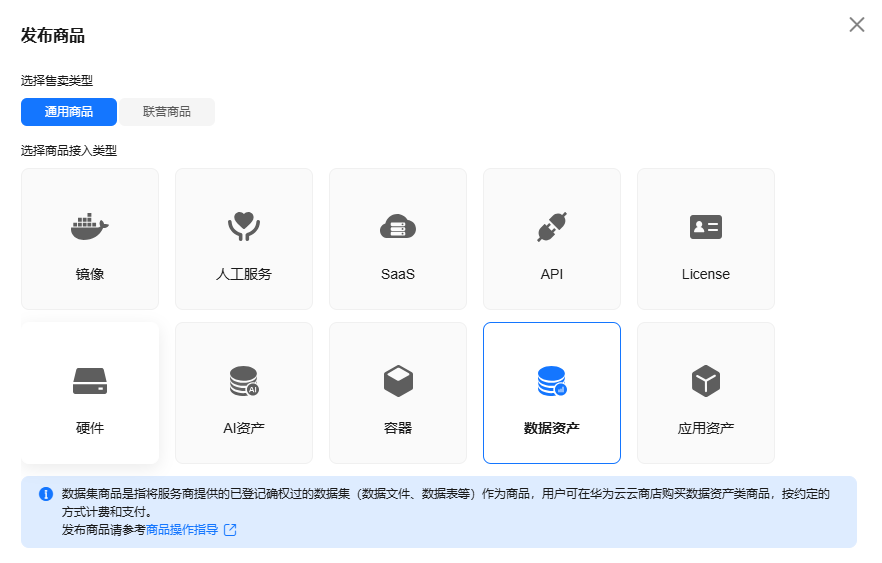This screenshot has height=563, width=882.
Task: Click the 选择商品接入类型 section label
Action: (69, 151)
